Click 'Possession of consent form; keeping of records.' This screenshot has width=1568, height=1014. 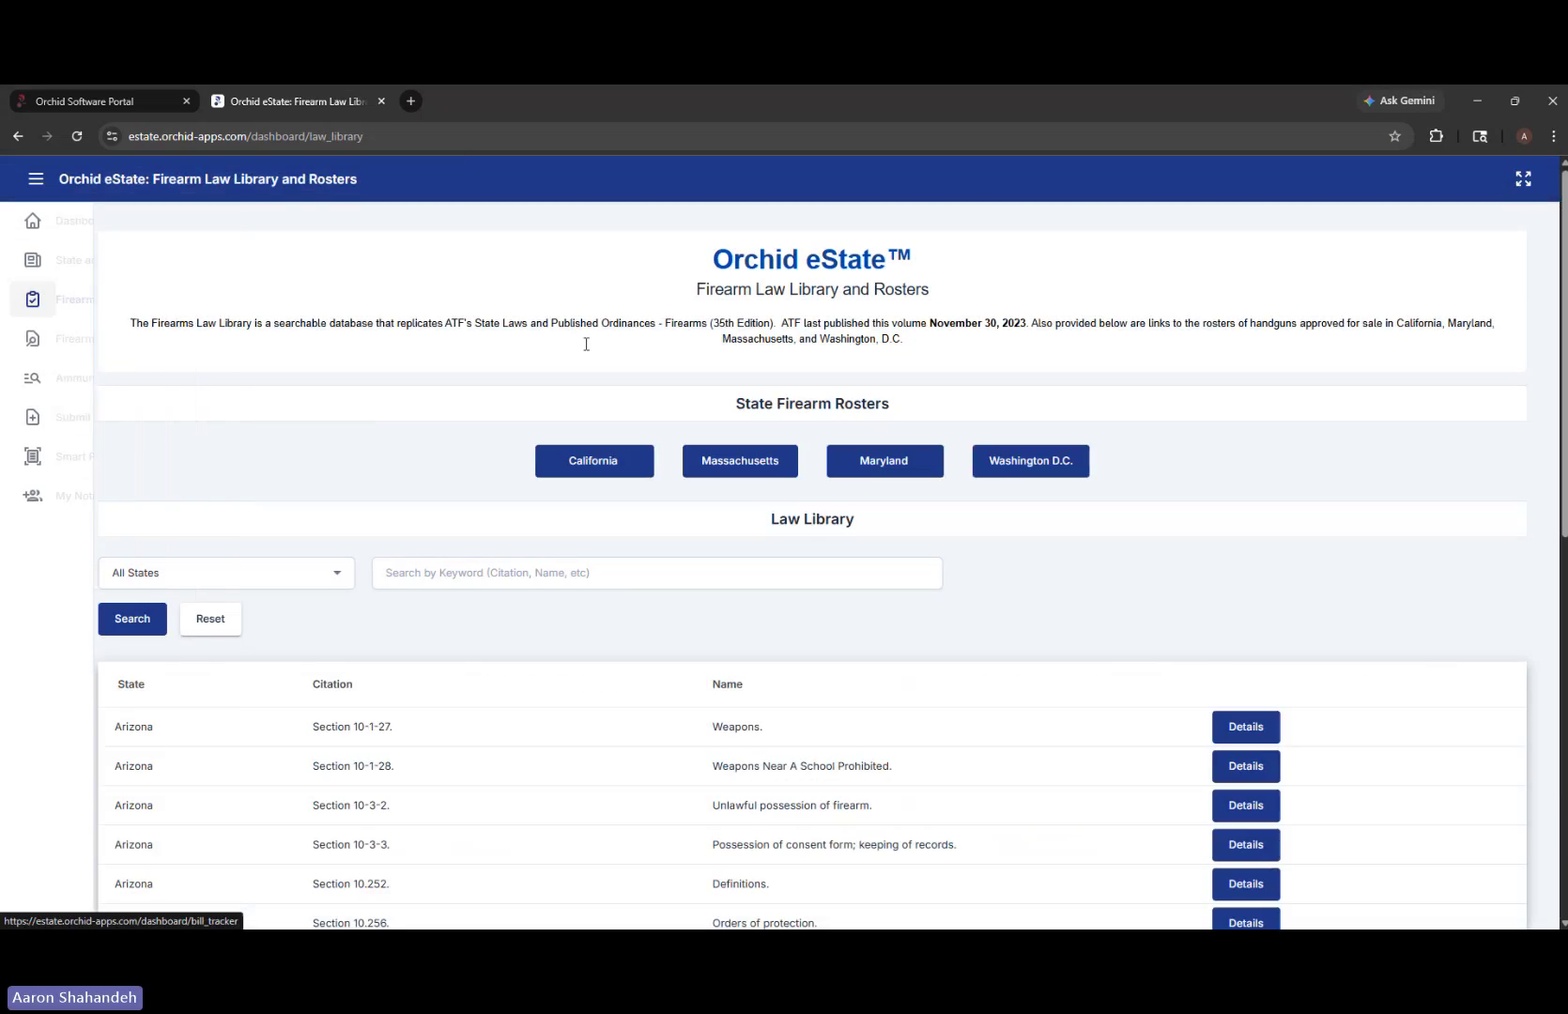coord(834,845)
